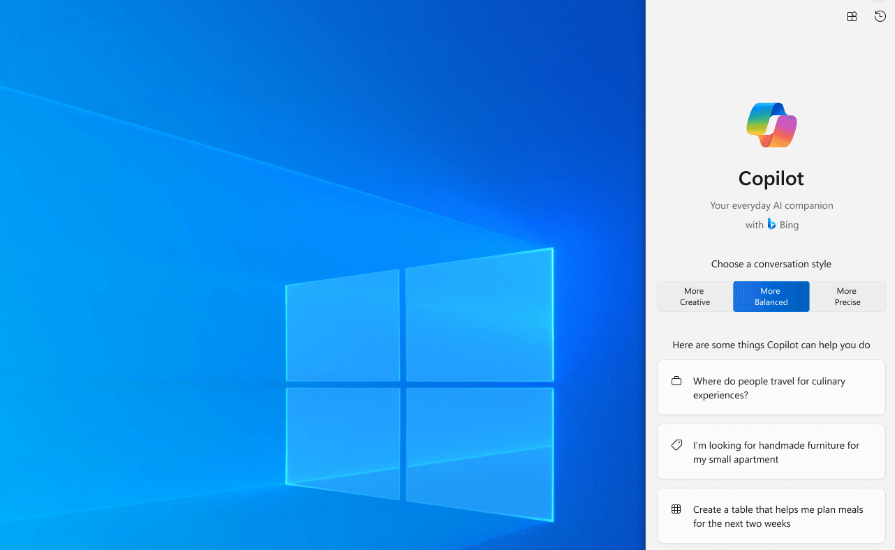Click the suitcase icon on culinary travel card
895x550 pixels.
(x=676, y=381)
